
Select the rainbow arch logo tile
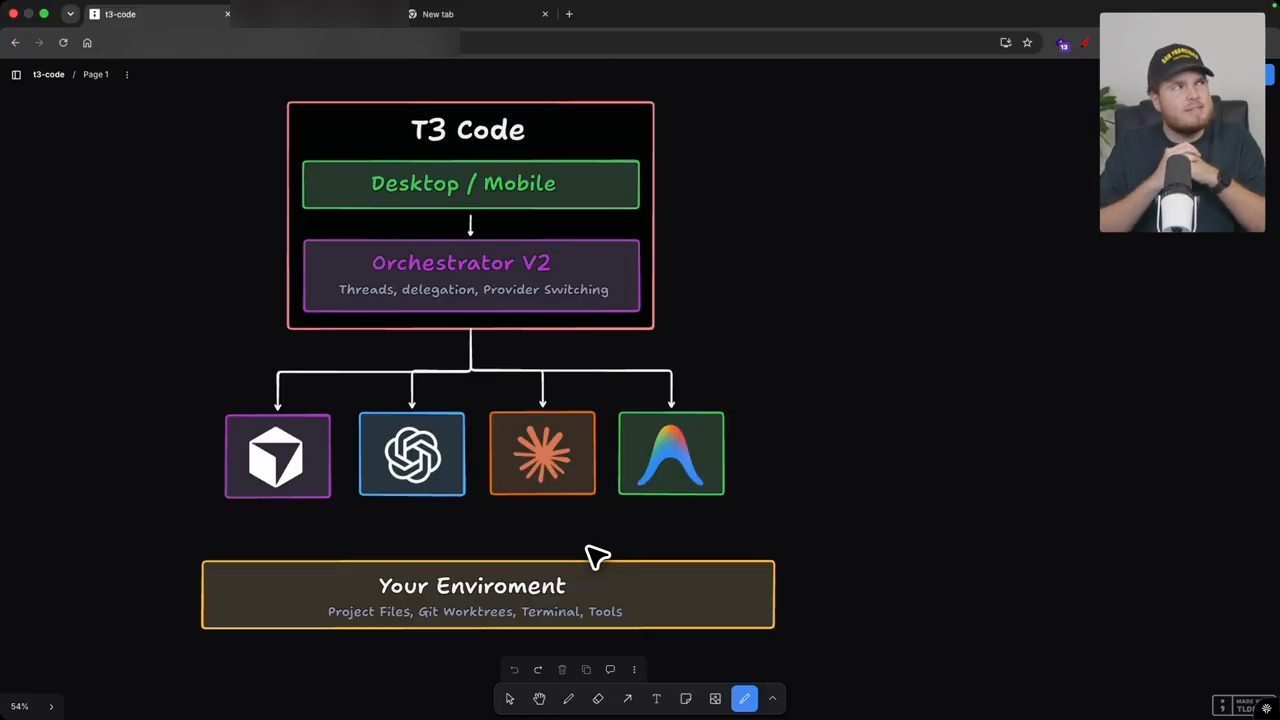[671, 453]
